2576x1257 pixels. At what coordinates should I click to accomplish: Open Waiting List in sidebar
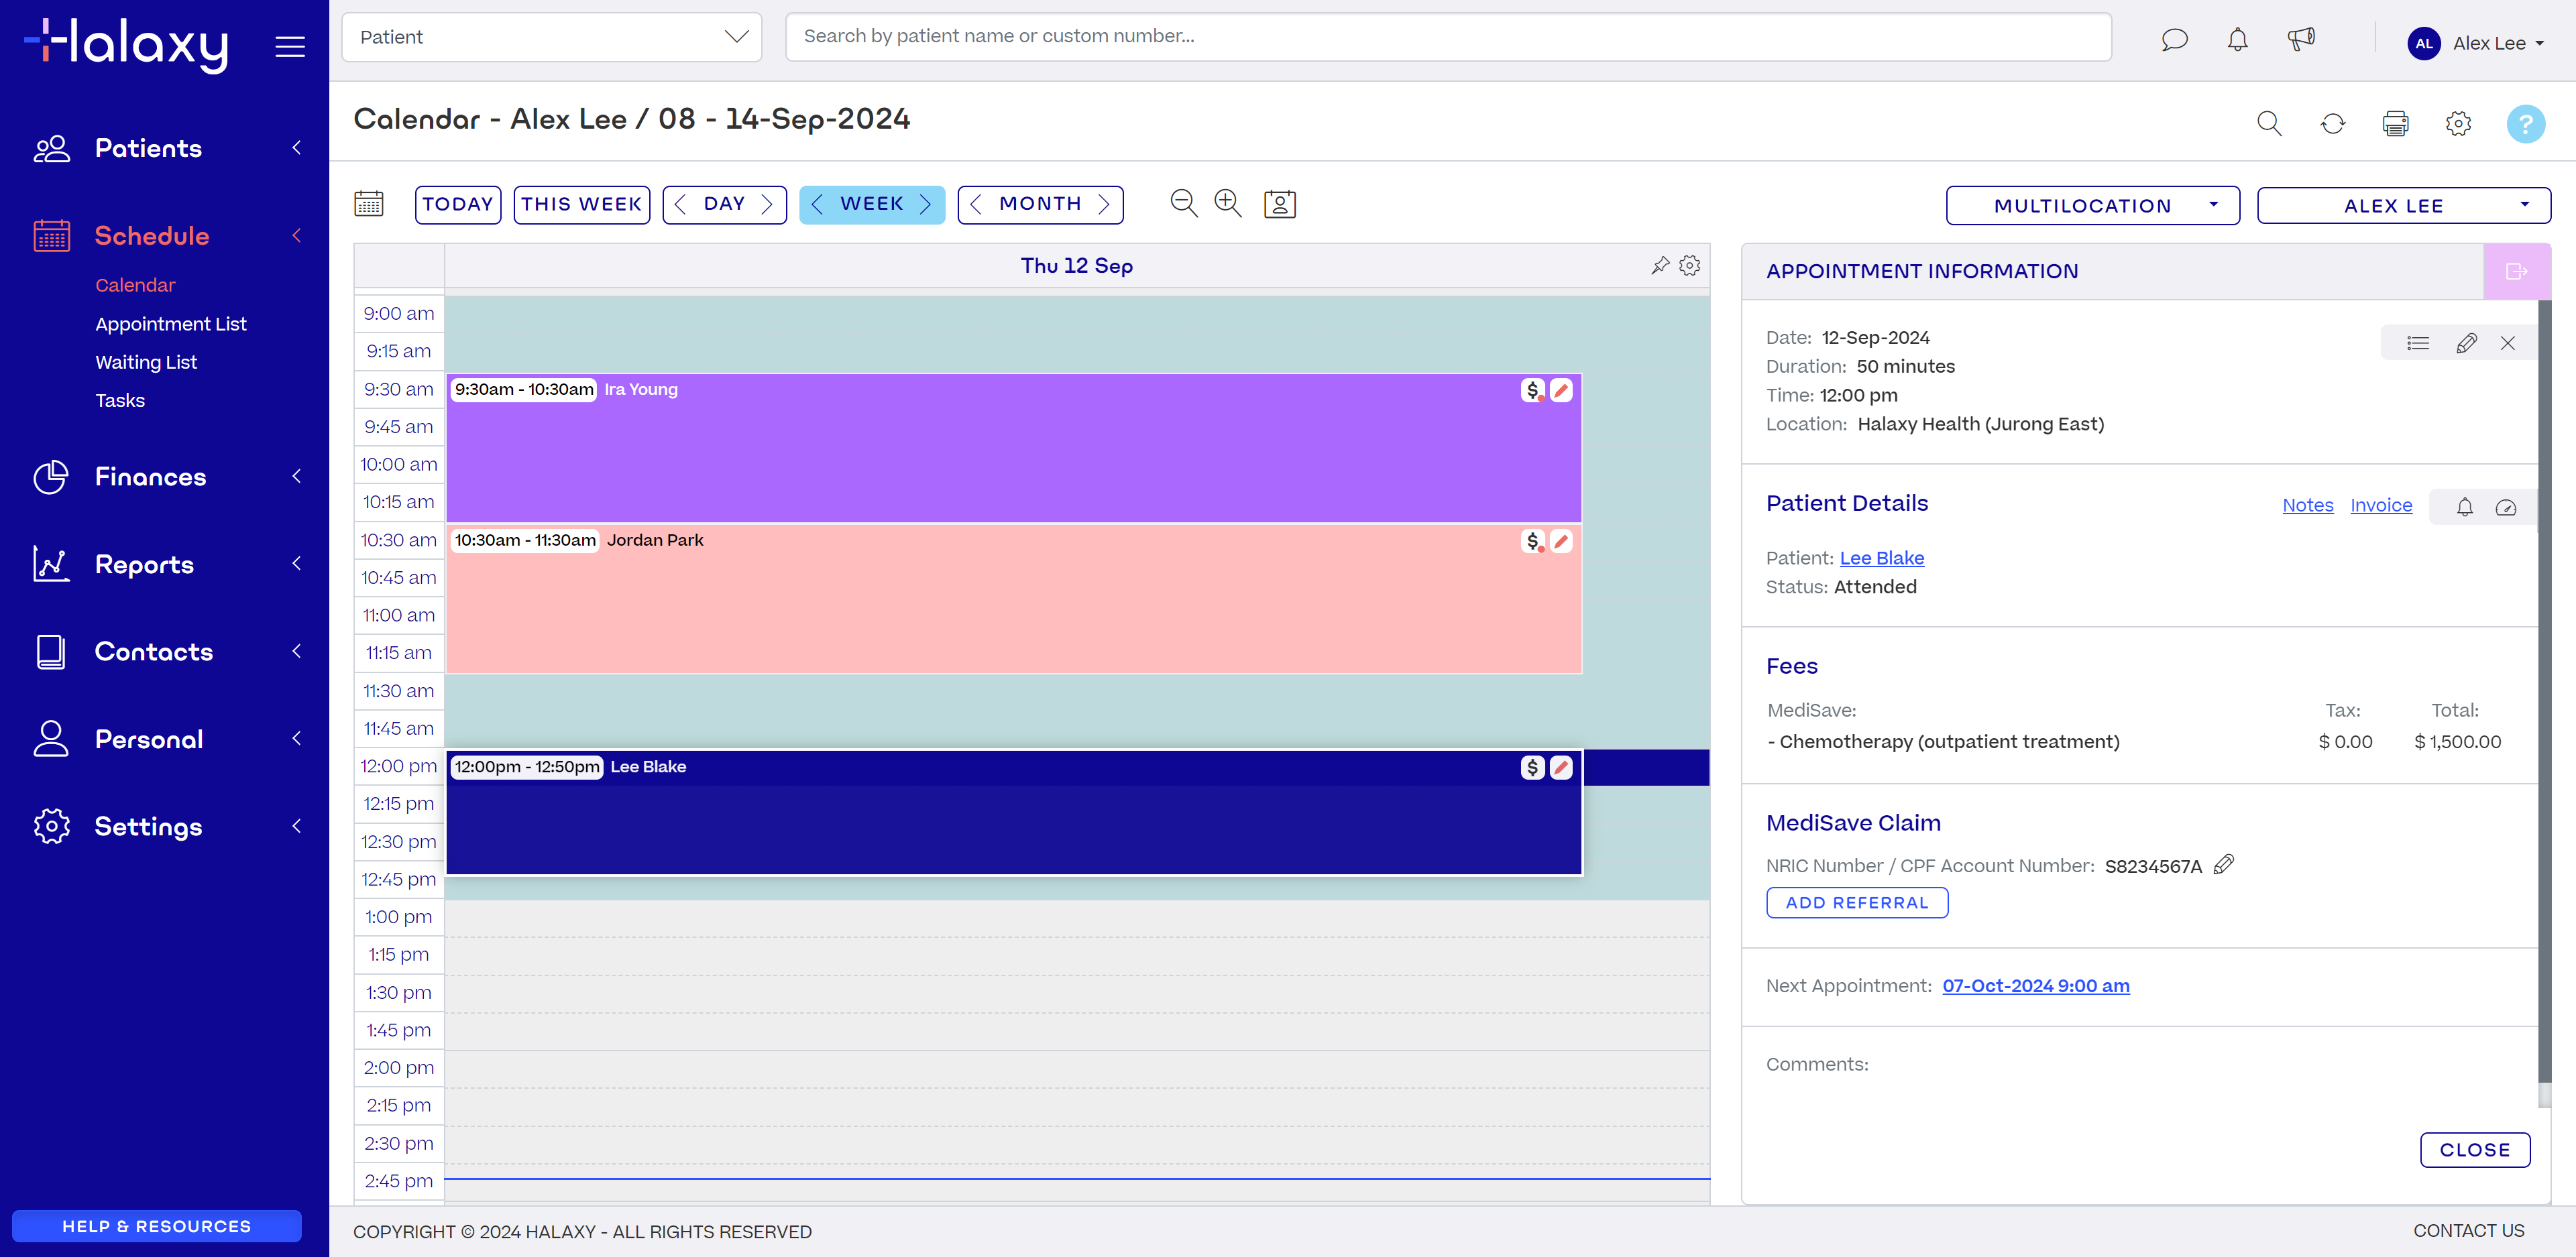coord(146,362)
